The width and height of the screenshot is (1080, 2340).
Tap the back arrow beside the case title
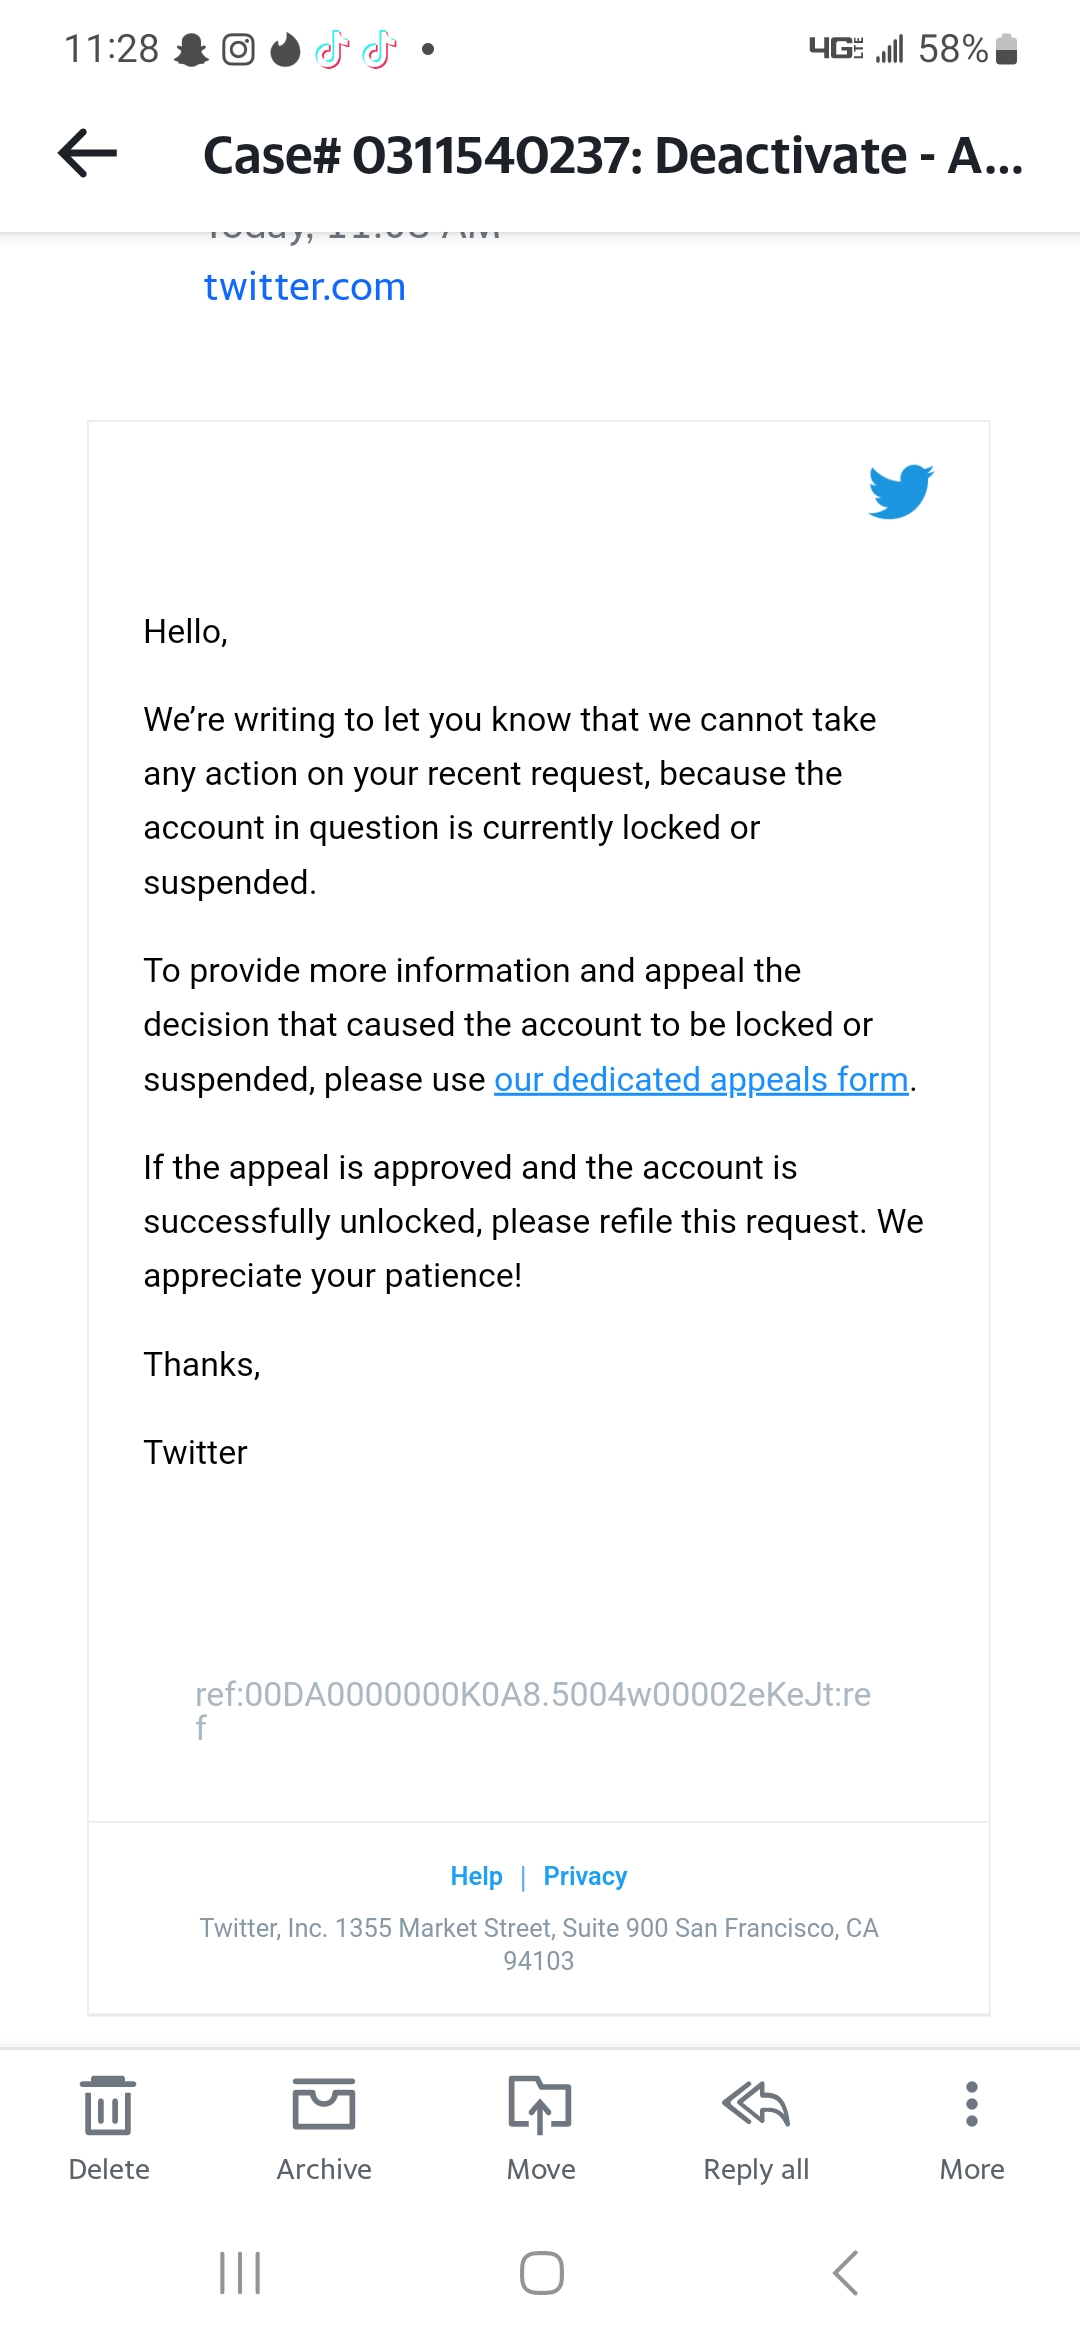pyautogui.click(x=85, y=155)
